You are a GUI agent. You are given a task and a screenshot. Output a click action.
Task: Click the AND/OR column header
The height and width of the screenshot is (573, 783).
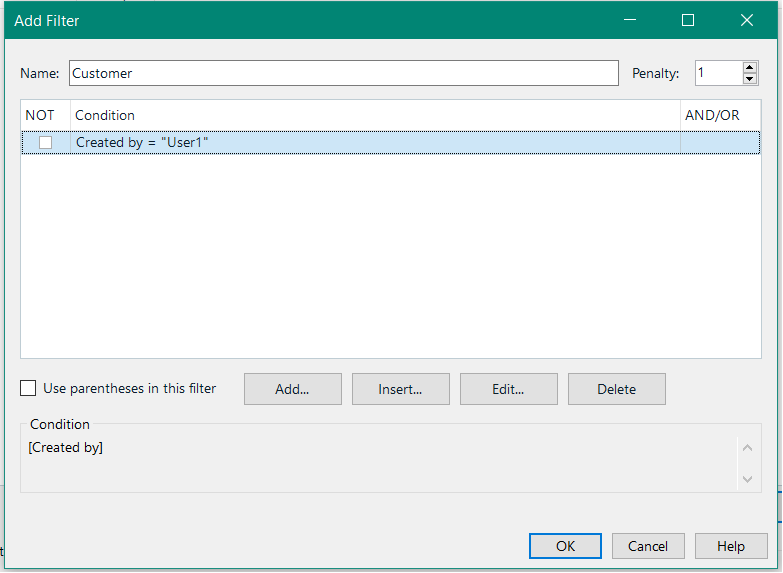coord(713,115)
